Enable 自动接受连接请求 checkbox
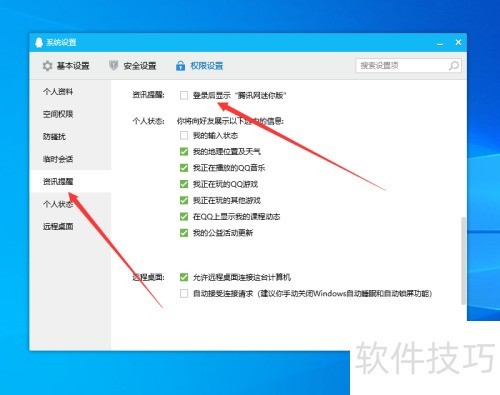500x395 pixels. tap(184, 294)
